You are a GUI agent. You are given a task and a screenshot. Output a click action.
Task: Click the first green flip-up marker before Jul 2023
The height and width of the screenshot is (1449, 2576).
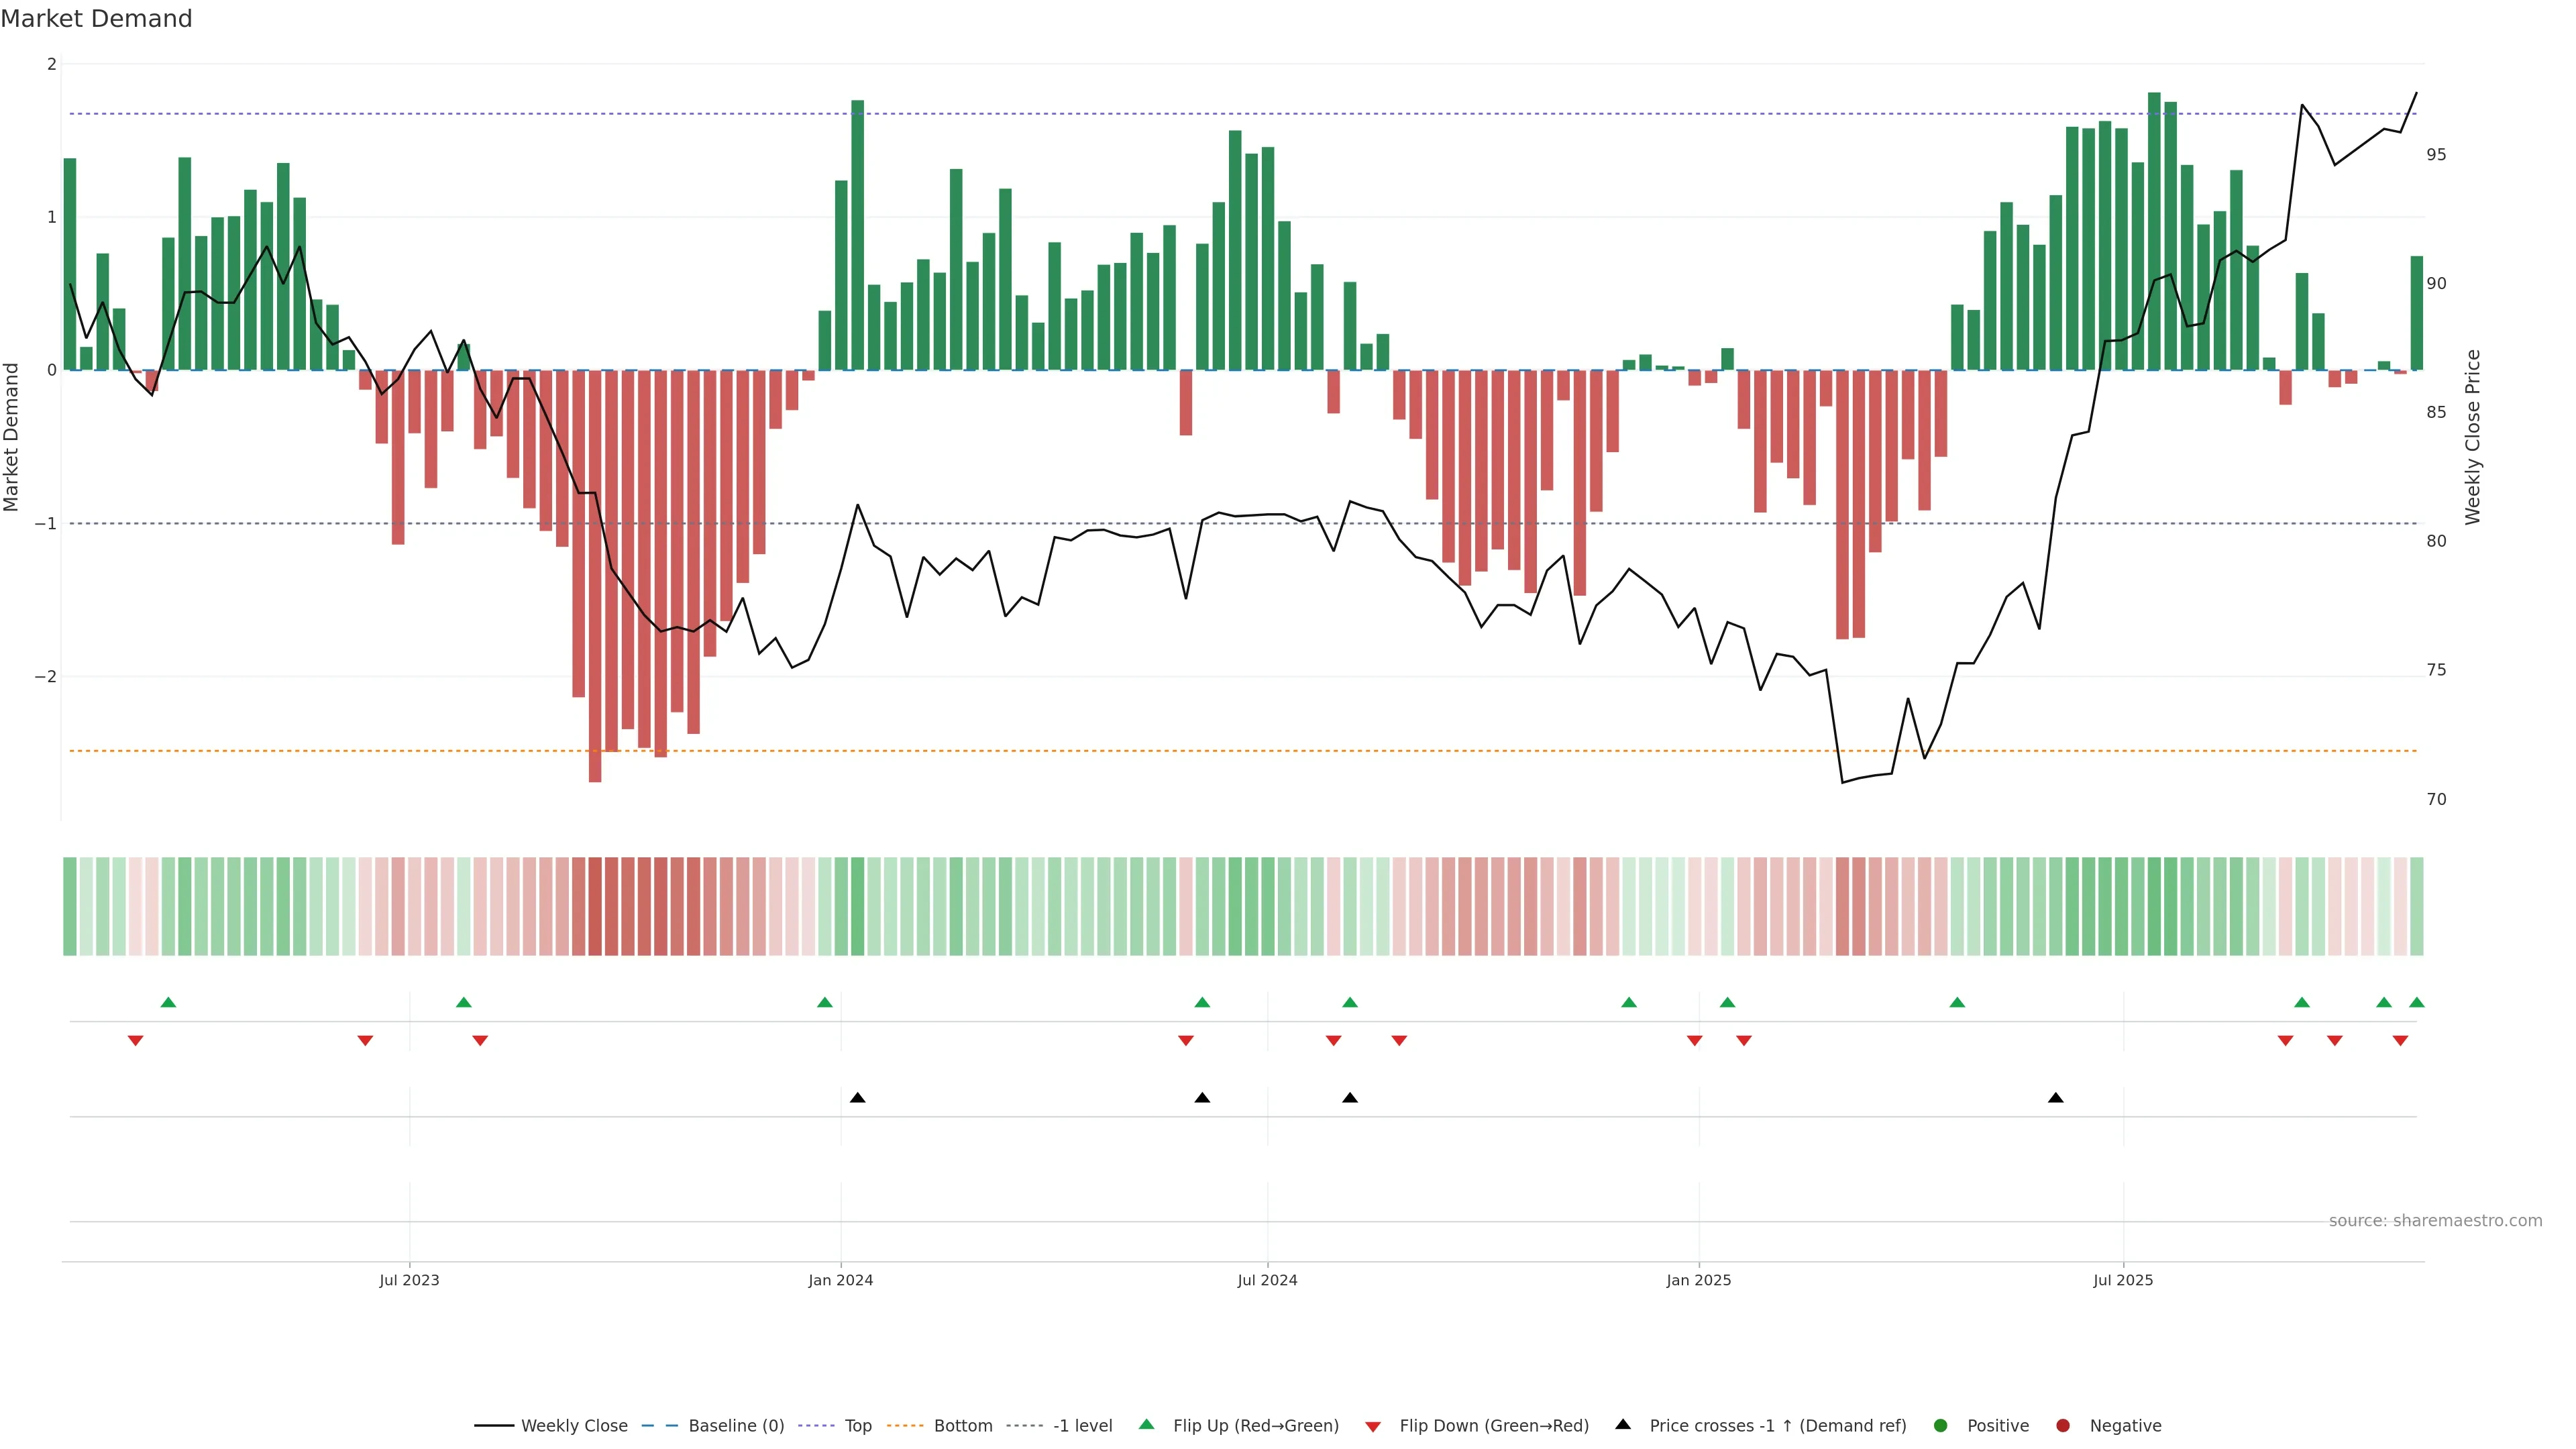click(x=168, y=1002)
